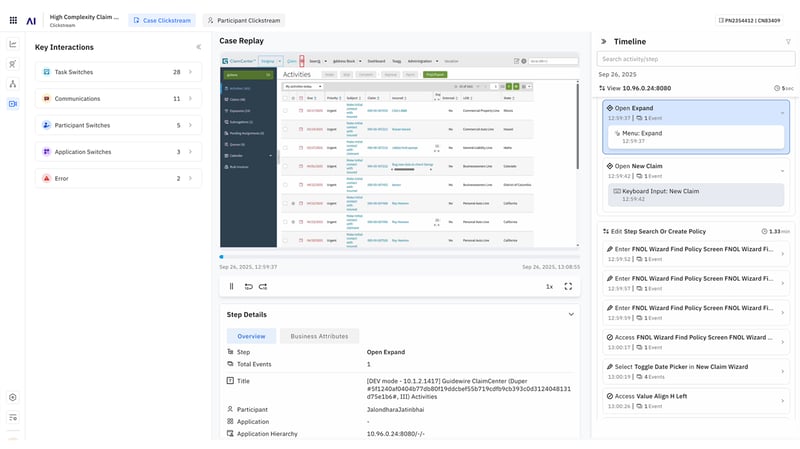Collapse the Open Expand timeline step
This screenshot has height=449, width=800.
coord(782,112)
